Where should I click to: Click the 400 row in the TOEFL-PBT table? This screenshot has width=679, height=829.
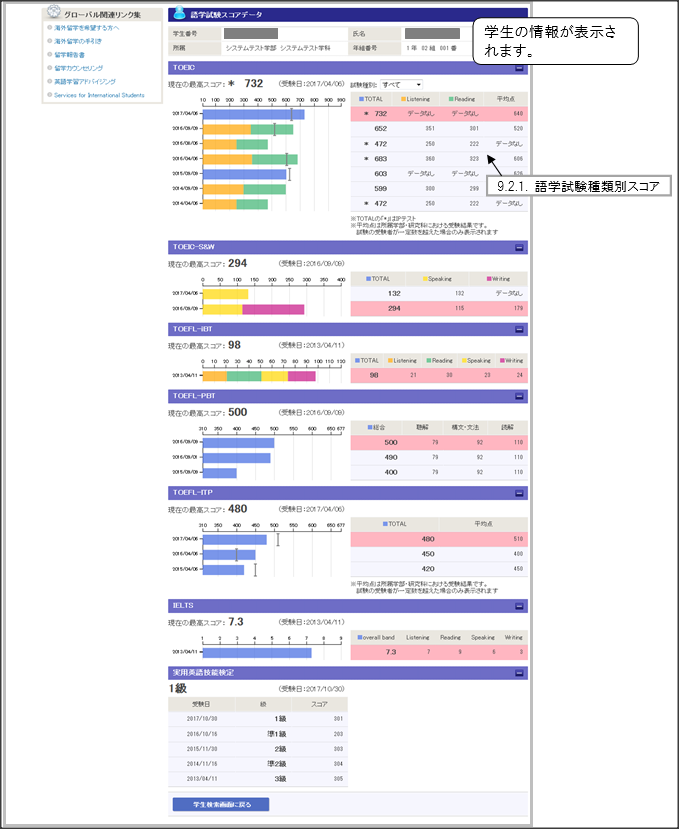(x=439, y=472)
